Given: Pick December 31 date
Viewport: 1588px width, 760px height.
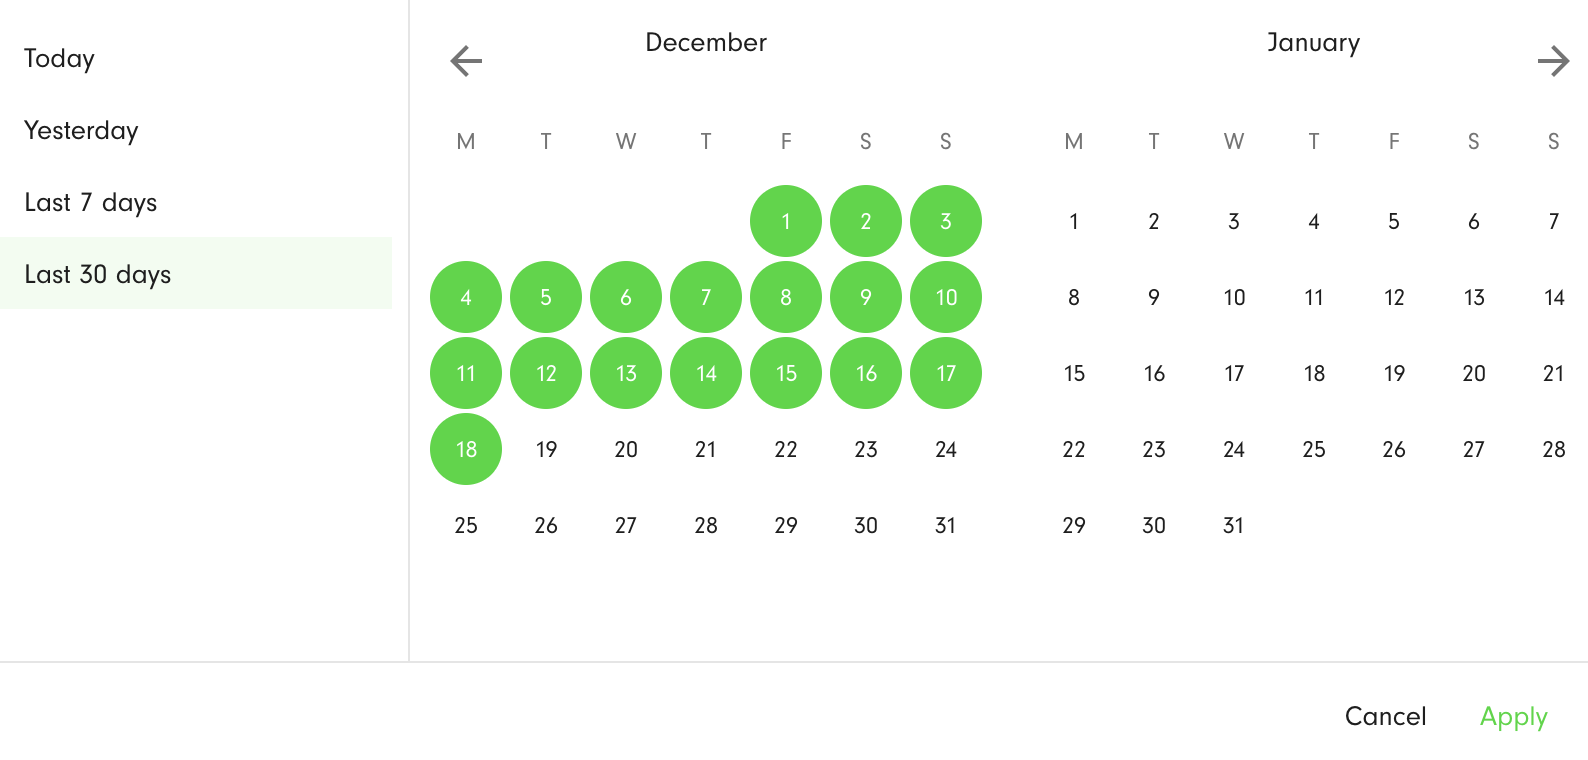Looking at the screenshot, I should click(946, 525).
